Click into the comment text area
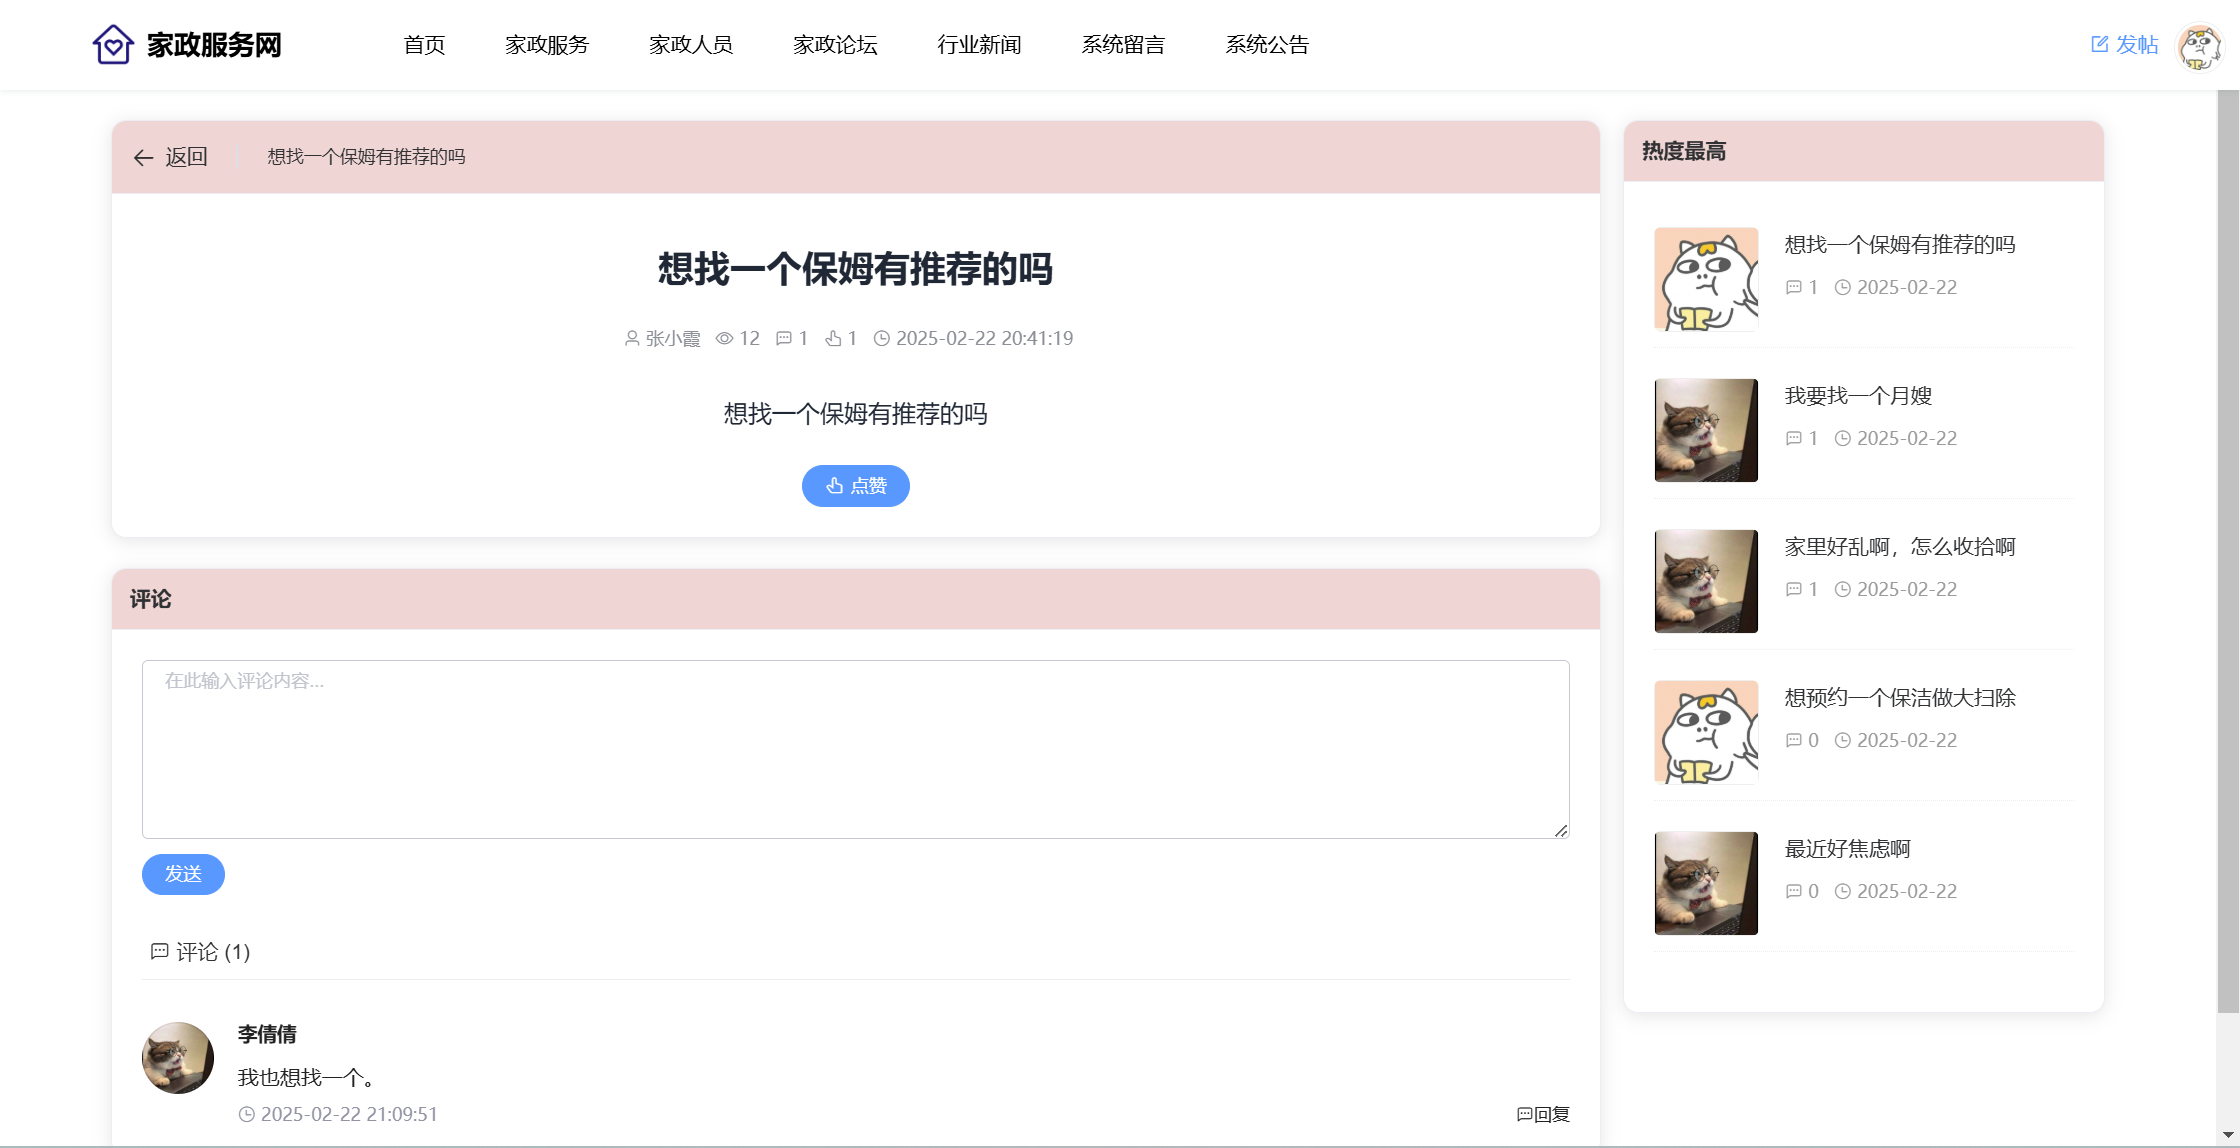The height and width of the screenshot is (1148, 2240). 855,749
